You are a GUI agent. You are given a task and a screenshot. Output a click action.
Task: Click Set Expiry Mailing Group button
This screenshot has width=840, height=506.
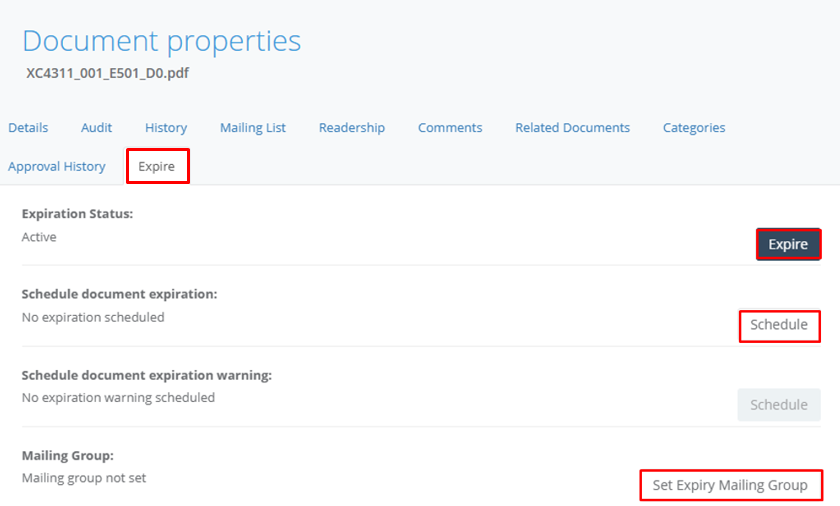[730, 485]
